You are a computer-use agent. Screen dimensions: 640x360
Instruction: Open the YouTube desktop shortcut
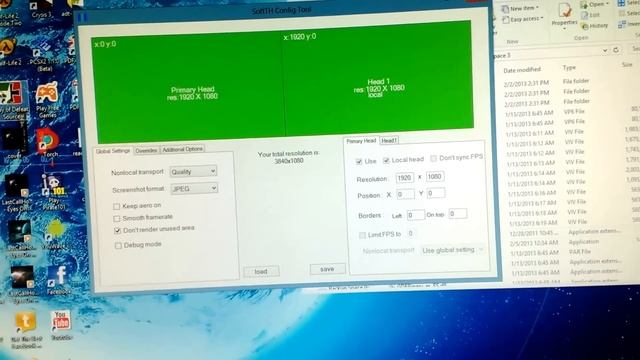pos(61,325)
